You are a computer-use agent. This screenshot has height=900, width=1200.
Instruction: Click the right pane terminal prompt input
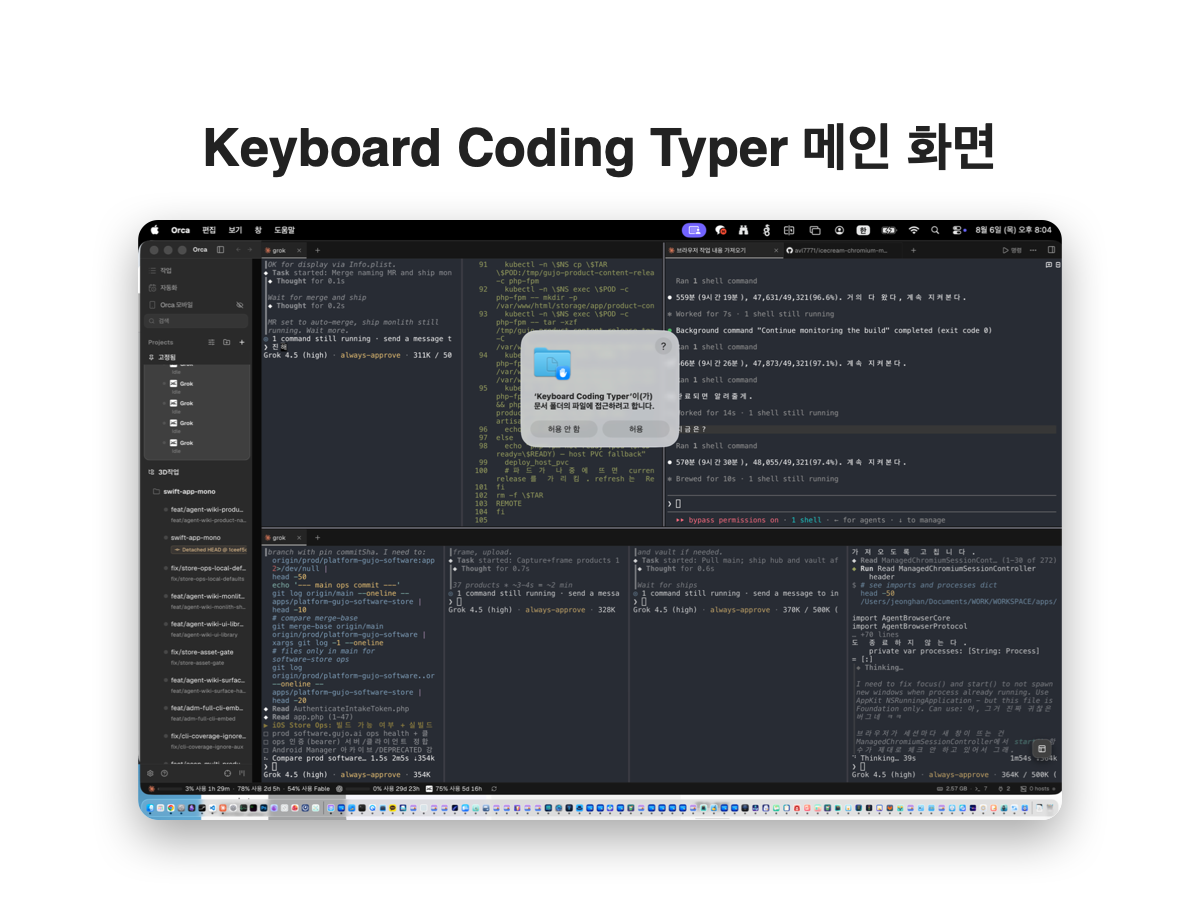click(x=861, y=503)
